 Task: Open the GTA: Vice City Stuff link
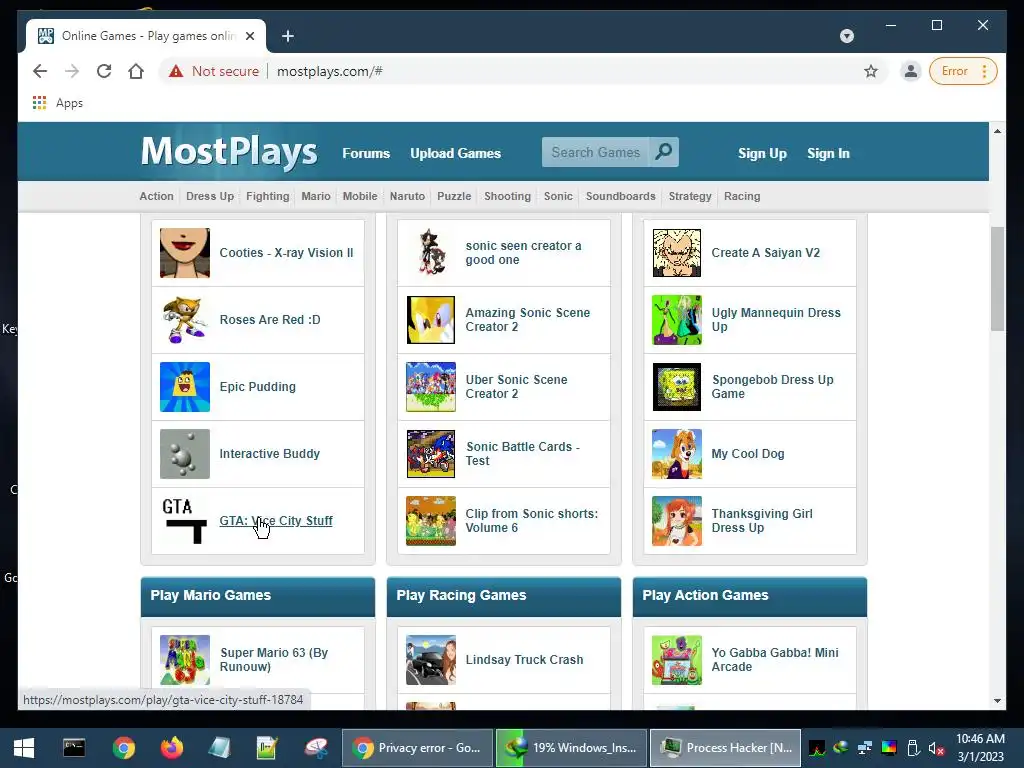(x=276, y=520)
